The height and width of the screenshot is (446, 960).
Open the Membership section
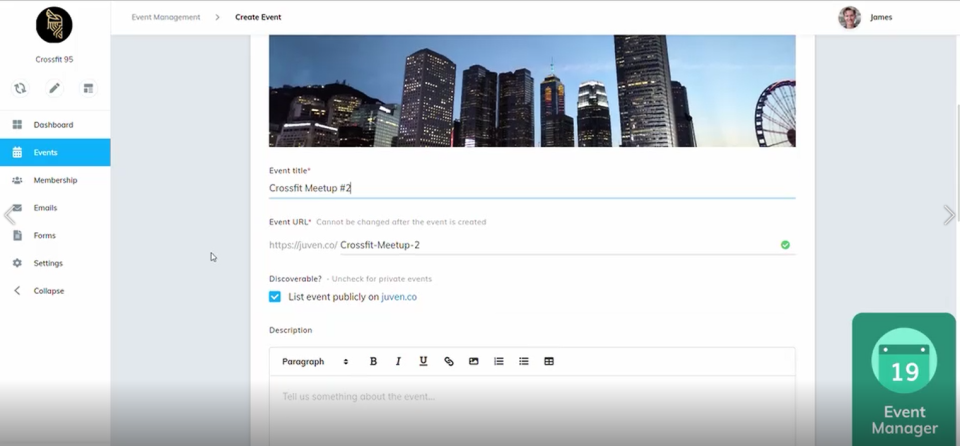coord(55,180)
